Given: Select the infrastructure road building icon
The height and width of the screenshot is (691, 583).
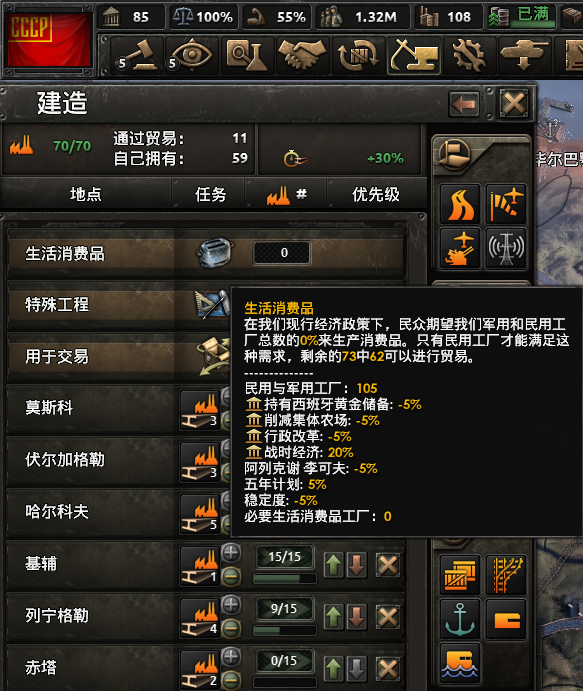Looking at the screenshot, I should [460, 204].
